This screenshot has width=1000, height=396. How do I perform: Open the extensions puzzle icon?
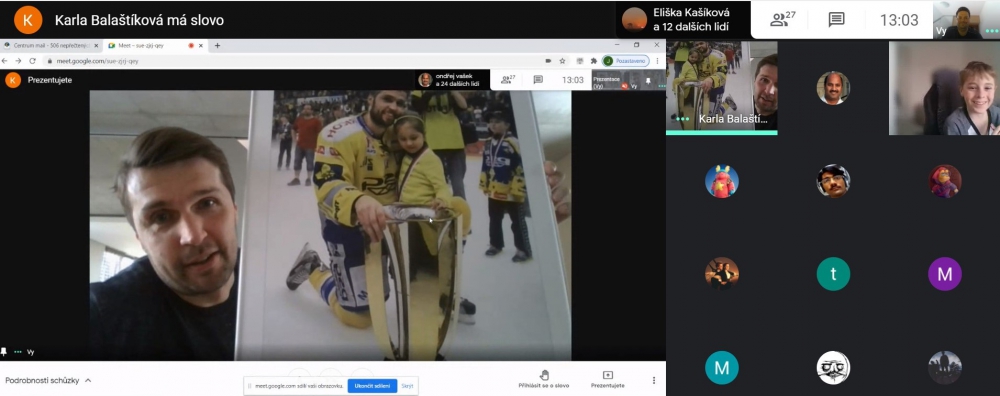[x=593, y=61]
